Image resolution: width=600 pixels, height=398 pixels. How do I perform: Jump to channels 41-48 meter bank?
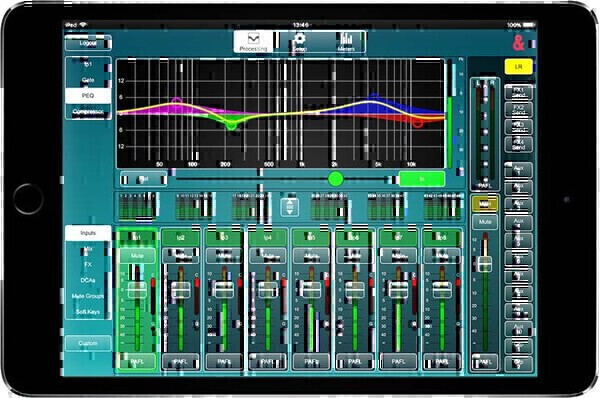[442, 207]
